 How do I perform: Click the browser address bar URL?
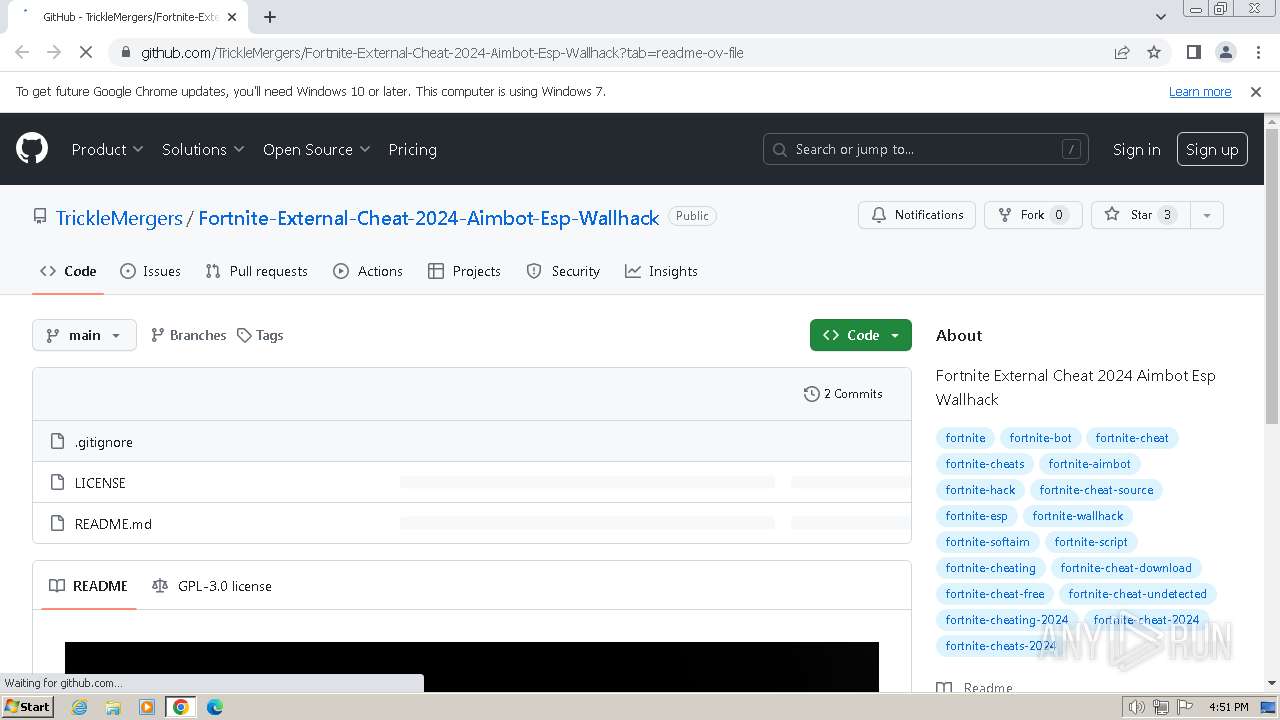pyautogui.click(x=442, y=52)
